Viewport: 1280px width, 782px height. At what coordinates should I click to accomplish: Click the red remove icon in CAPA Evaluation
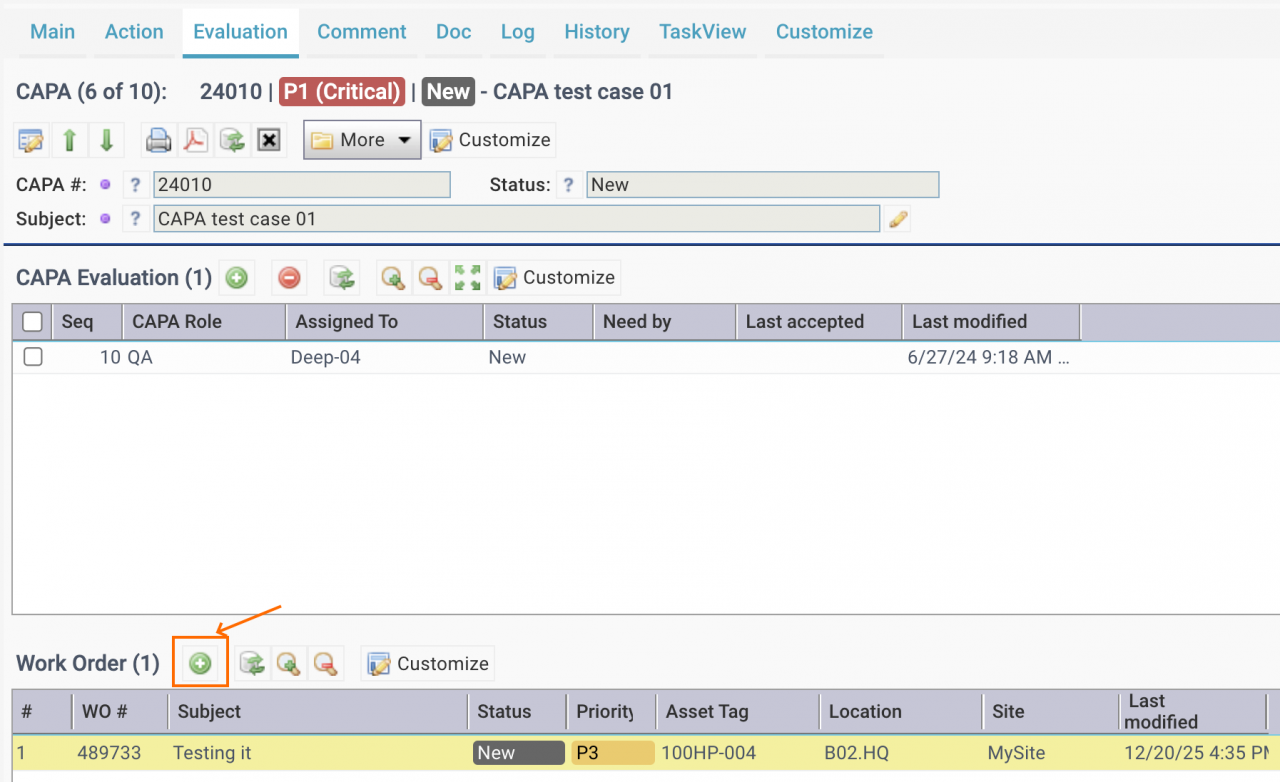[x=289, y=278]
